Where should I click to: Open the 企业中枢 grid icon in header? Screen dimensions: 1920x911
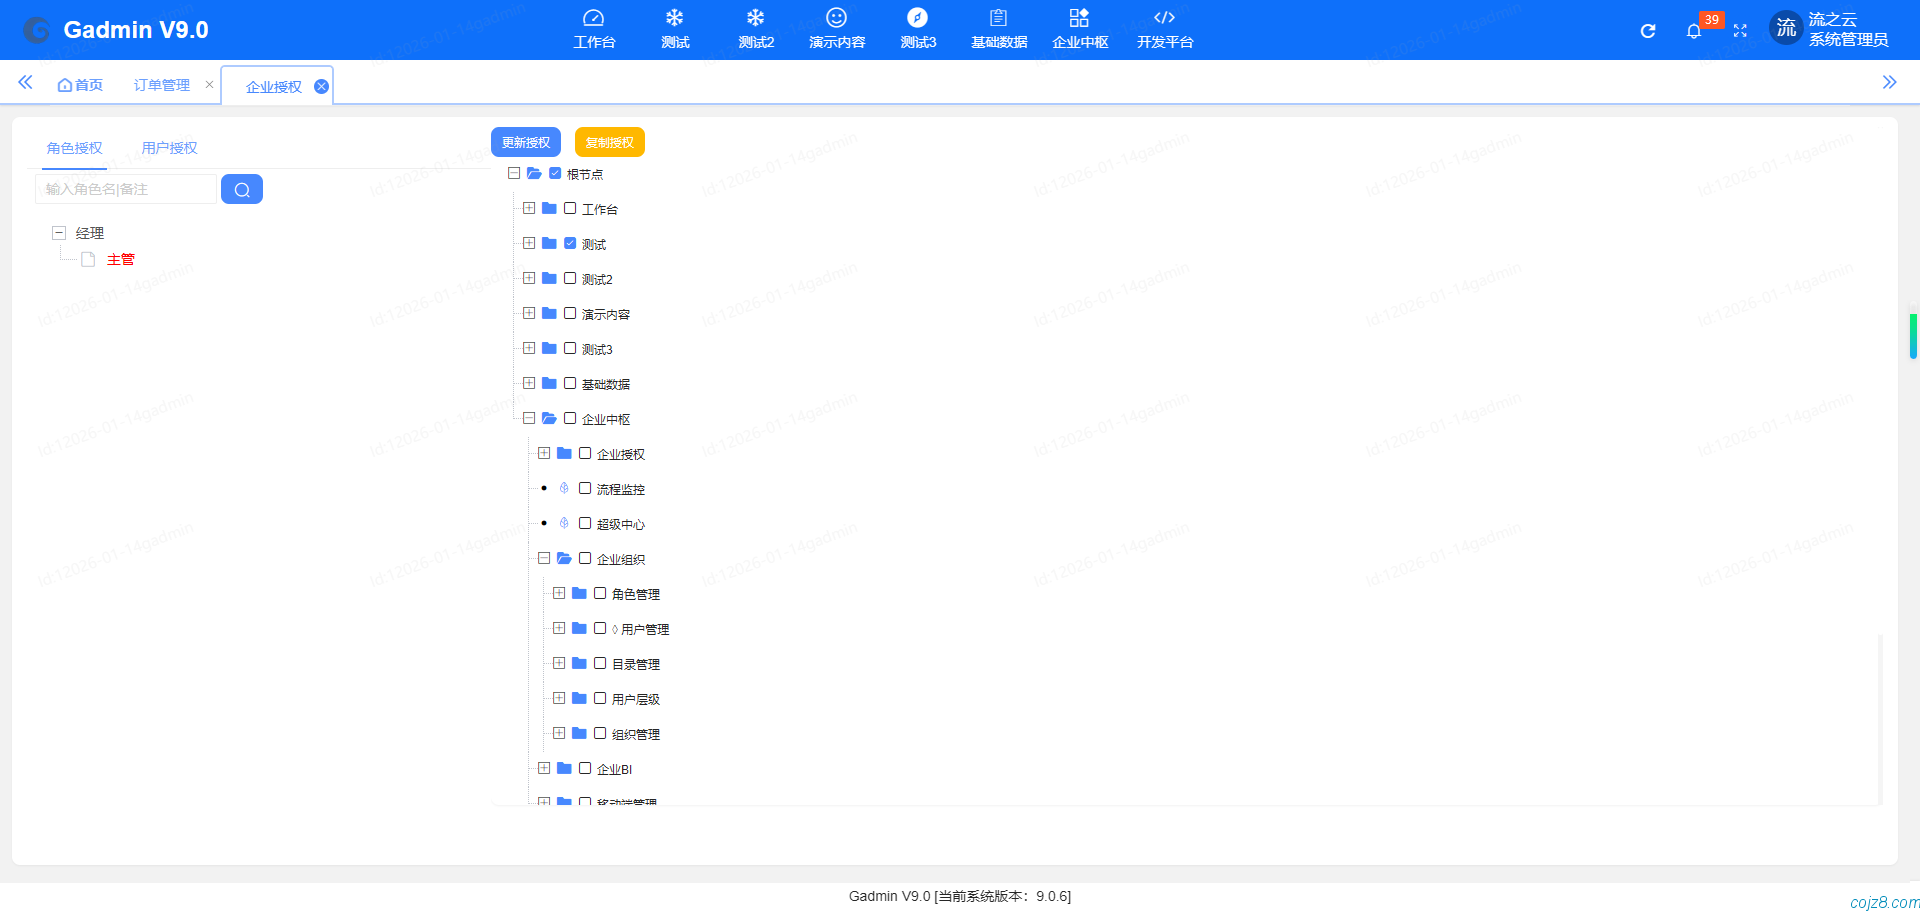click(1079, 18)
